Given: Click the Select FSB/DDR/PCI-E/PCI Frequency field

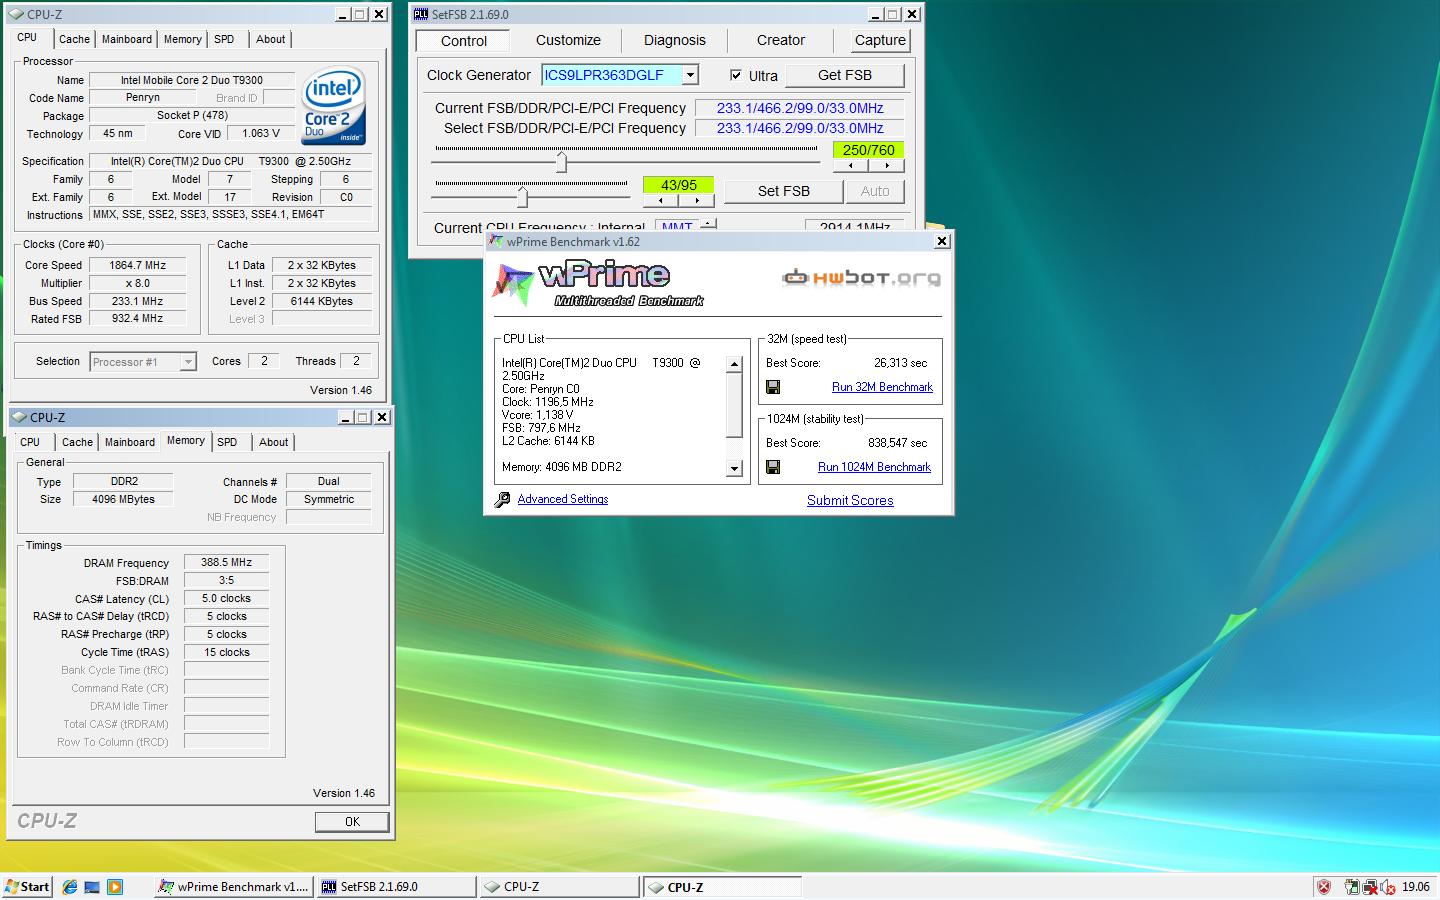Looking at the screenshot, I should point(800,128).
